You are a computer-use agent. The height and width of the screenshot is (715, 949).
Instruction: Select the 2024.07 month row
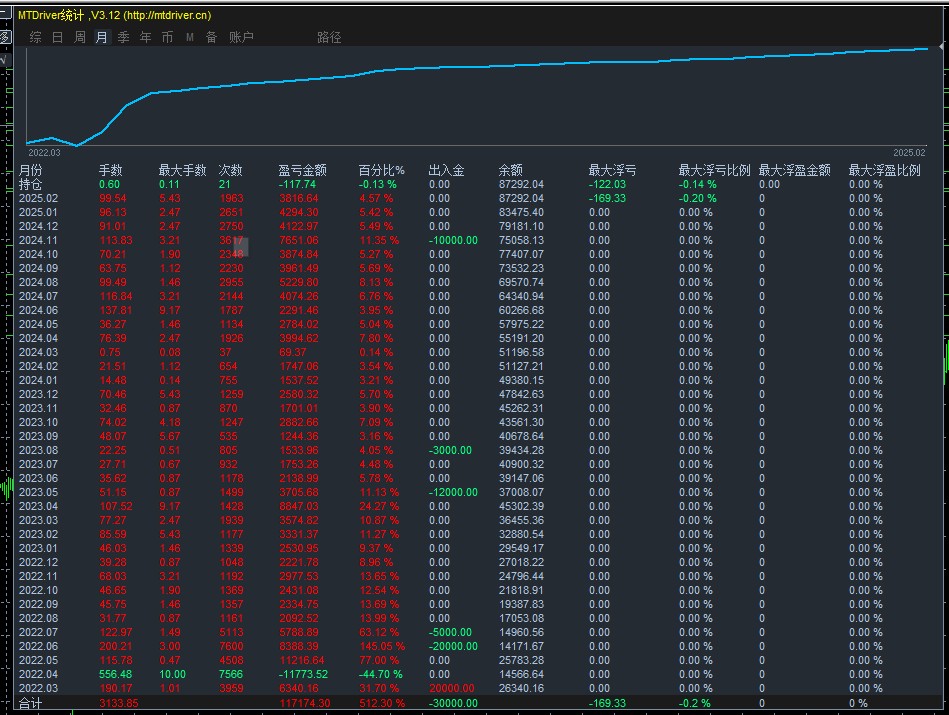click(39, 296)
